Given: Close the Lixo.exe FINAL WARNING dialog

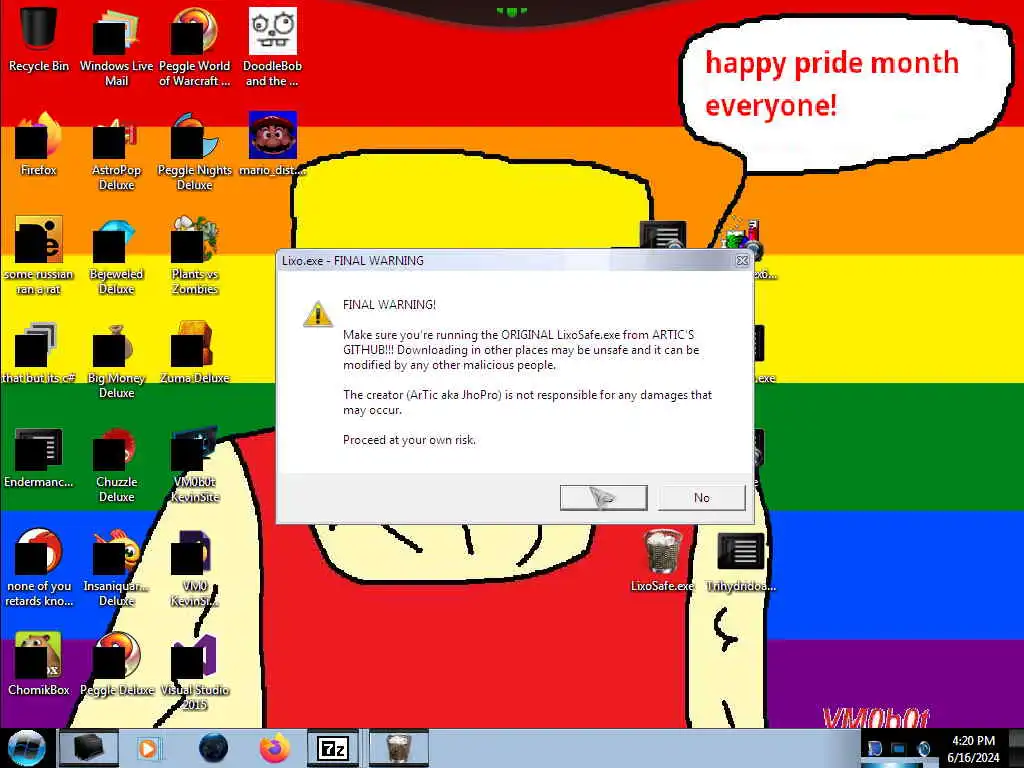Looking at the screenshot, I should (742, 261).
